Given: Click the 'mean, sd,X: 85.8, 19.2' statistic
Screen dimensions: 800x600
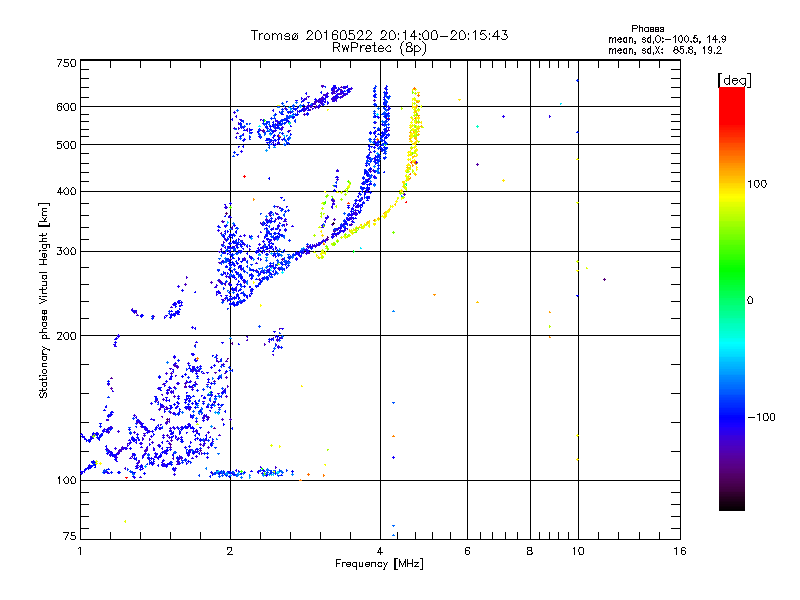Looking at the screenshot, I should (665, 51).
